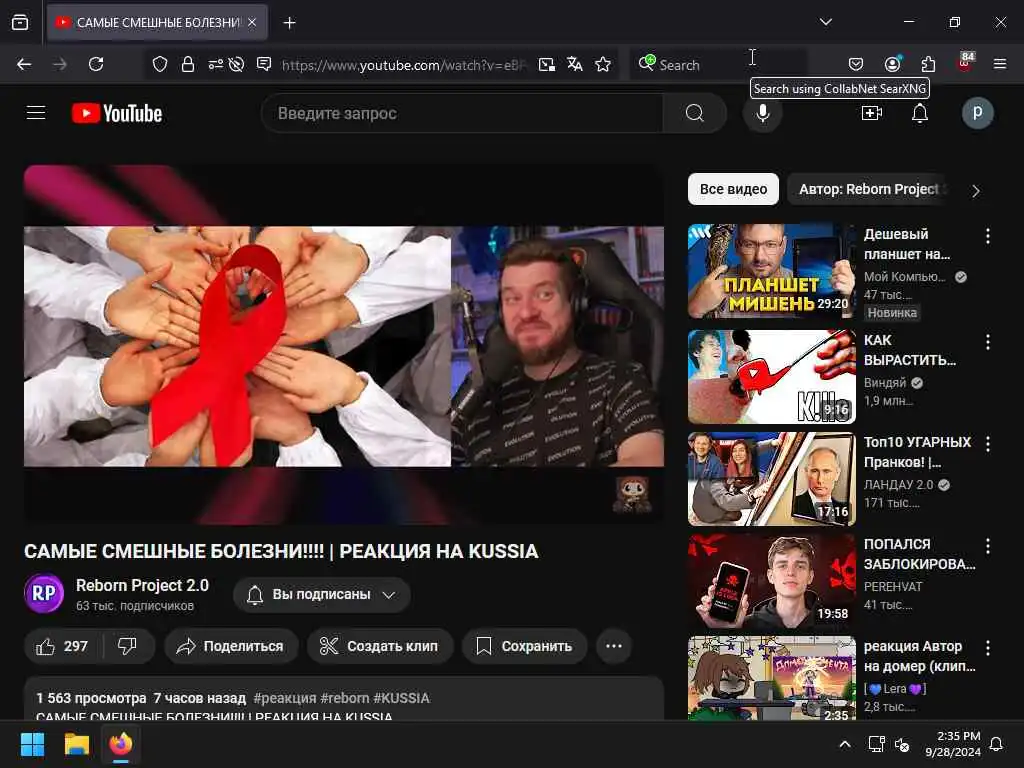
Task: Click the Введите запрос search field
Action: [462, 113]
